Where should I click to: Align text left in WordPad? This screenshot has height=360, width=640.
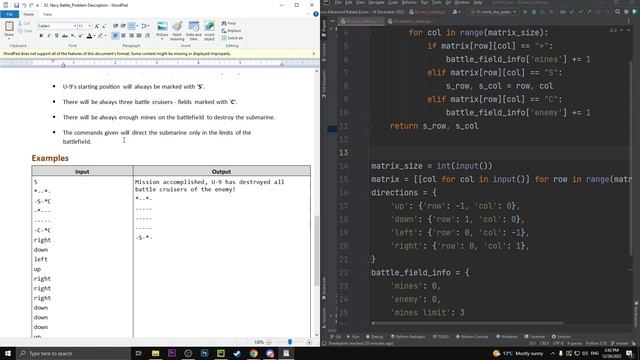pos(116,36)
